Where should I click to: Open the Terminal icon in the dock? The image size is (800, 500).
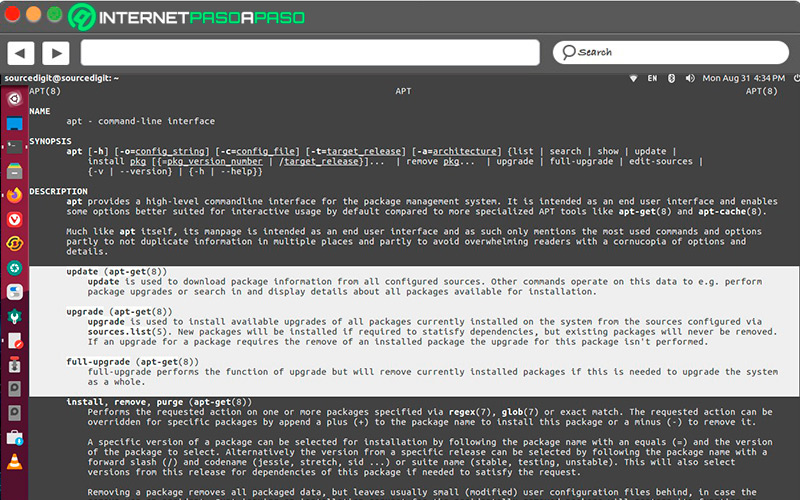click(x=14, y=147)
